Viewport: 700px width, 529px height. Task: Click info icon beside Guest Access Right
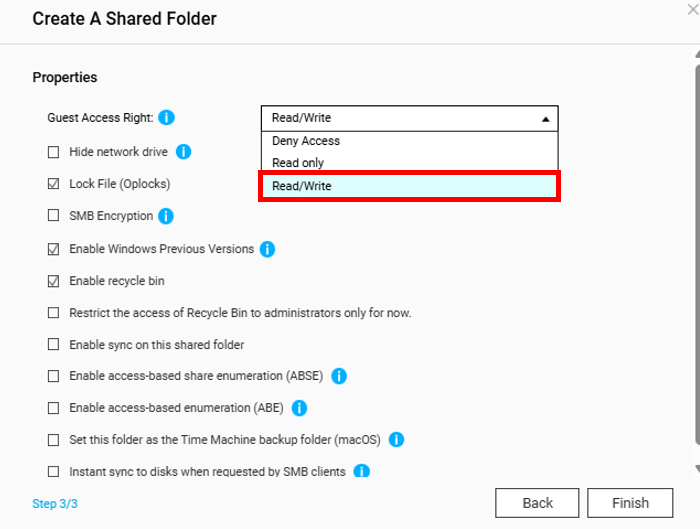click(167, 118)
